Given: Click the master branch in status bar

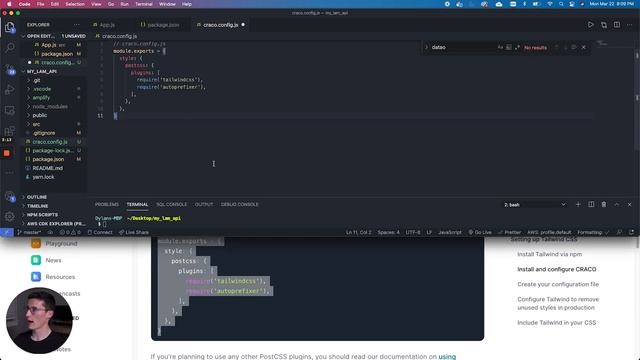Looking at the screenshot, I should (x=29, y=232).
